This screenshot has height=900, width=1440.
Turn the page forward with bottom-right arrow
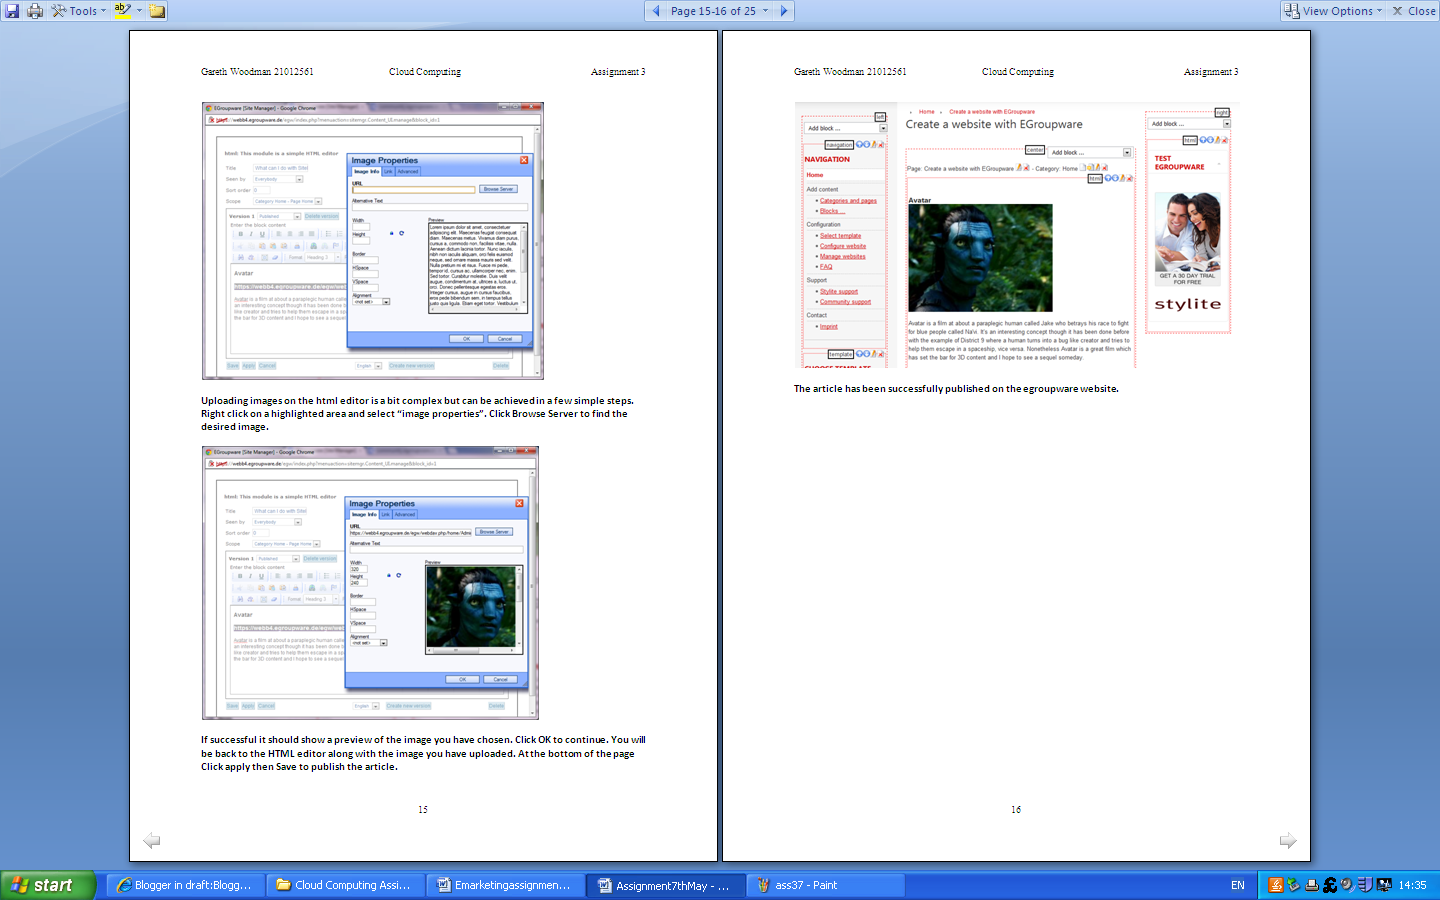1288,841
